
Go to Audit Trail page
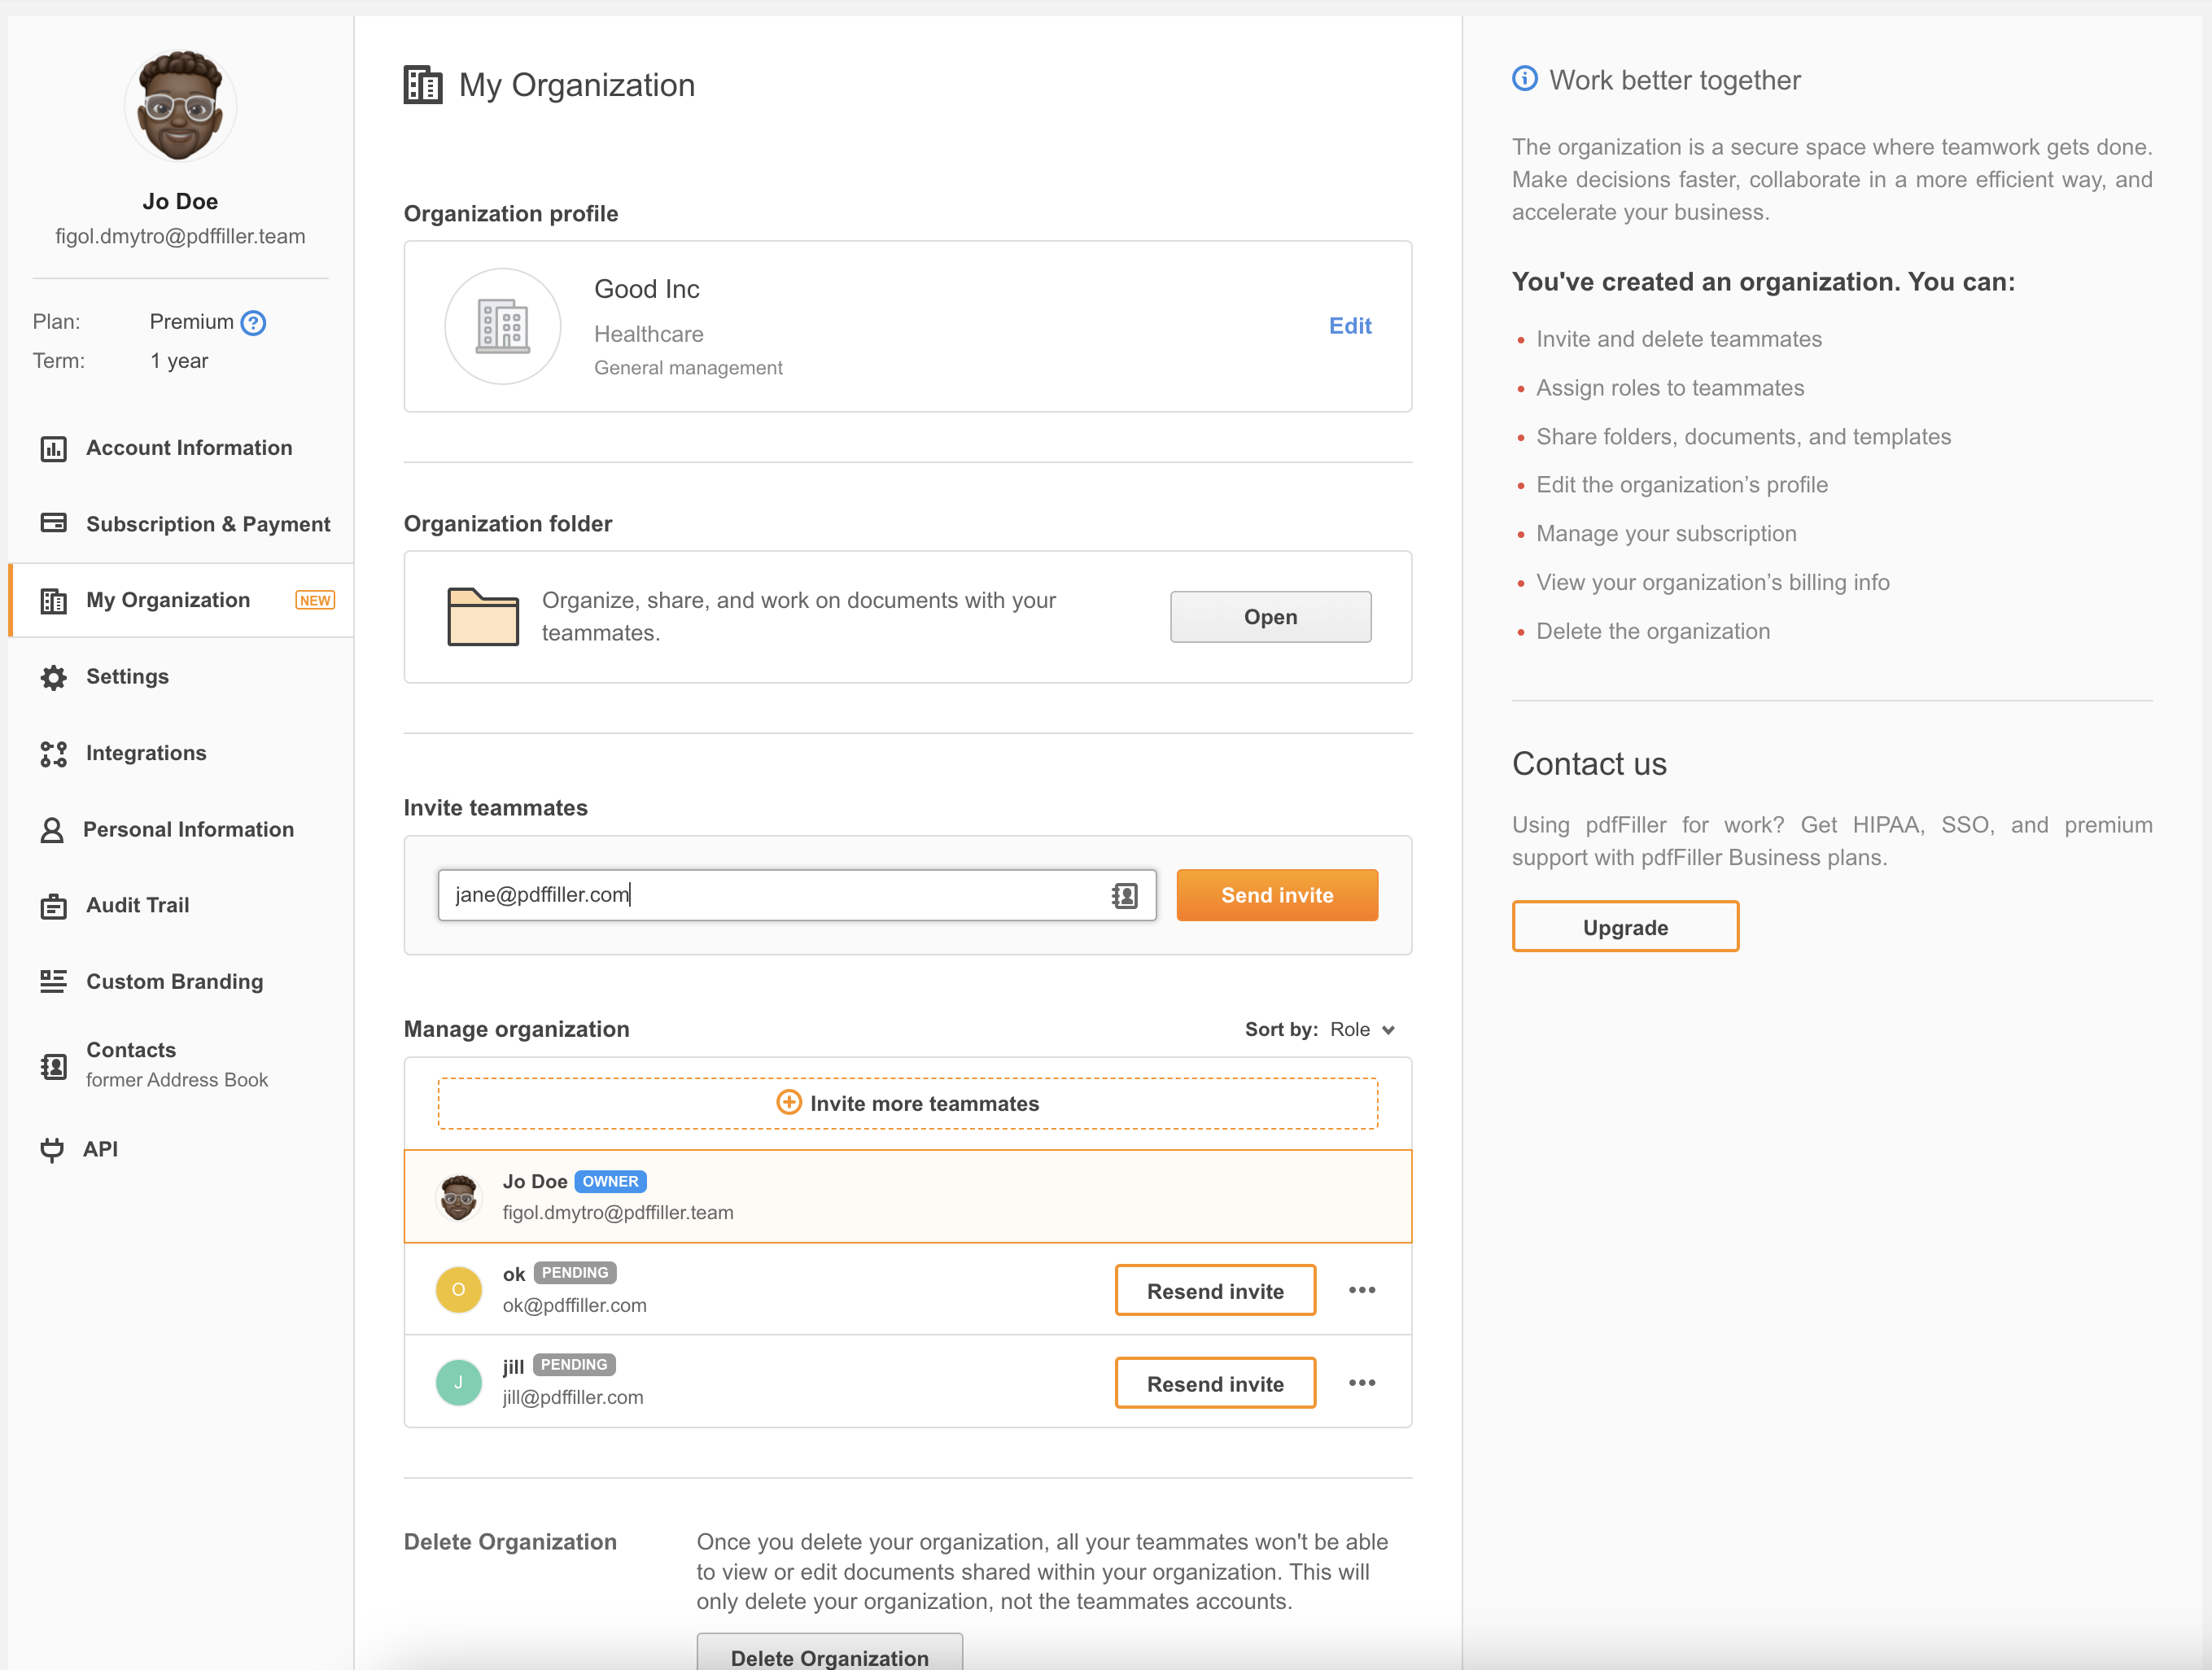(x=137, y=905)
